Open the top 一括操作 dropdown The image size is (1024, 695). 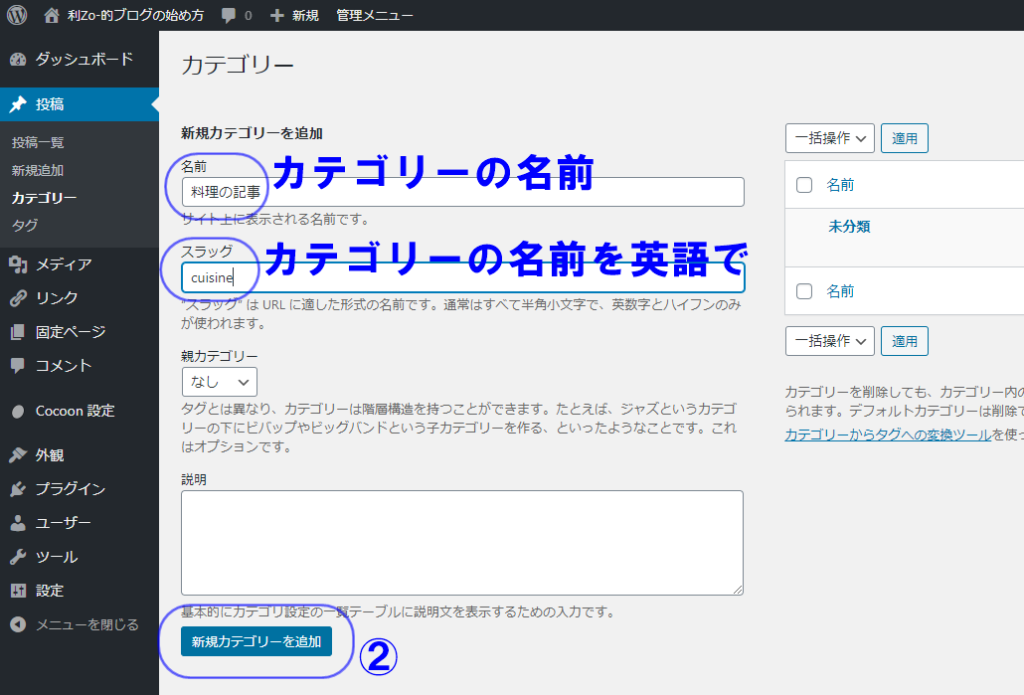pos(830,139)
